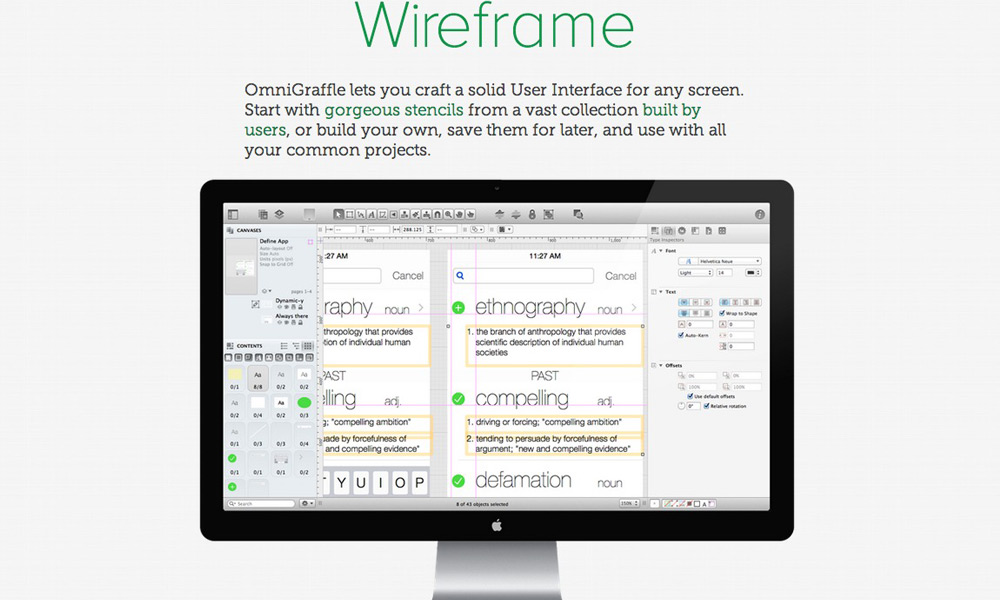Toggle Use default offsets checkbox

click(x=690, y=397)
